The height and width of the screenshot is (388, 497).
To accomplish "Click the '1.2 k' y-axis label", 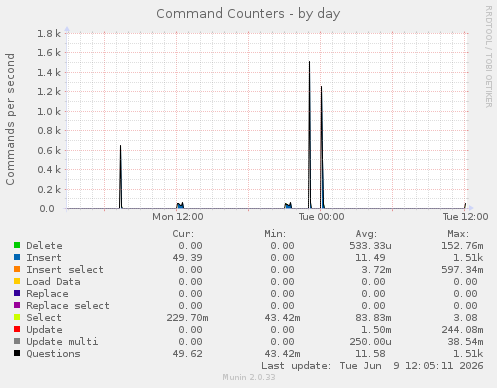I will coord(49,92).
